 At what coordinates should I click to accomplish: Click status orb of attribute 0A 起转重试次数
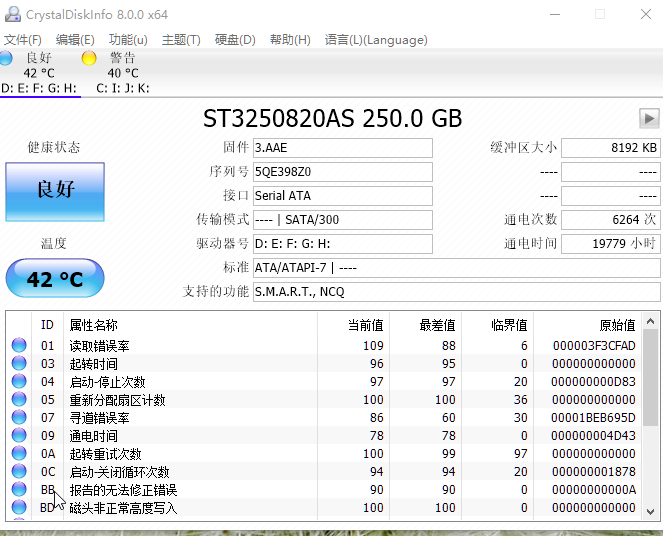coord(19,453)
